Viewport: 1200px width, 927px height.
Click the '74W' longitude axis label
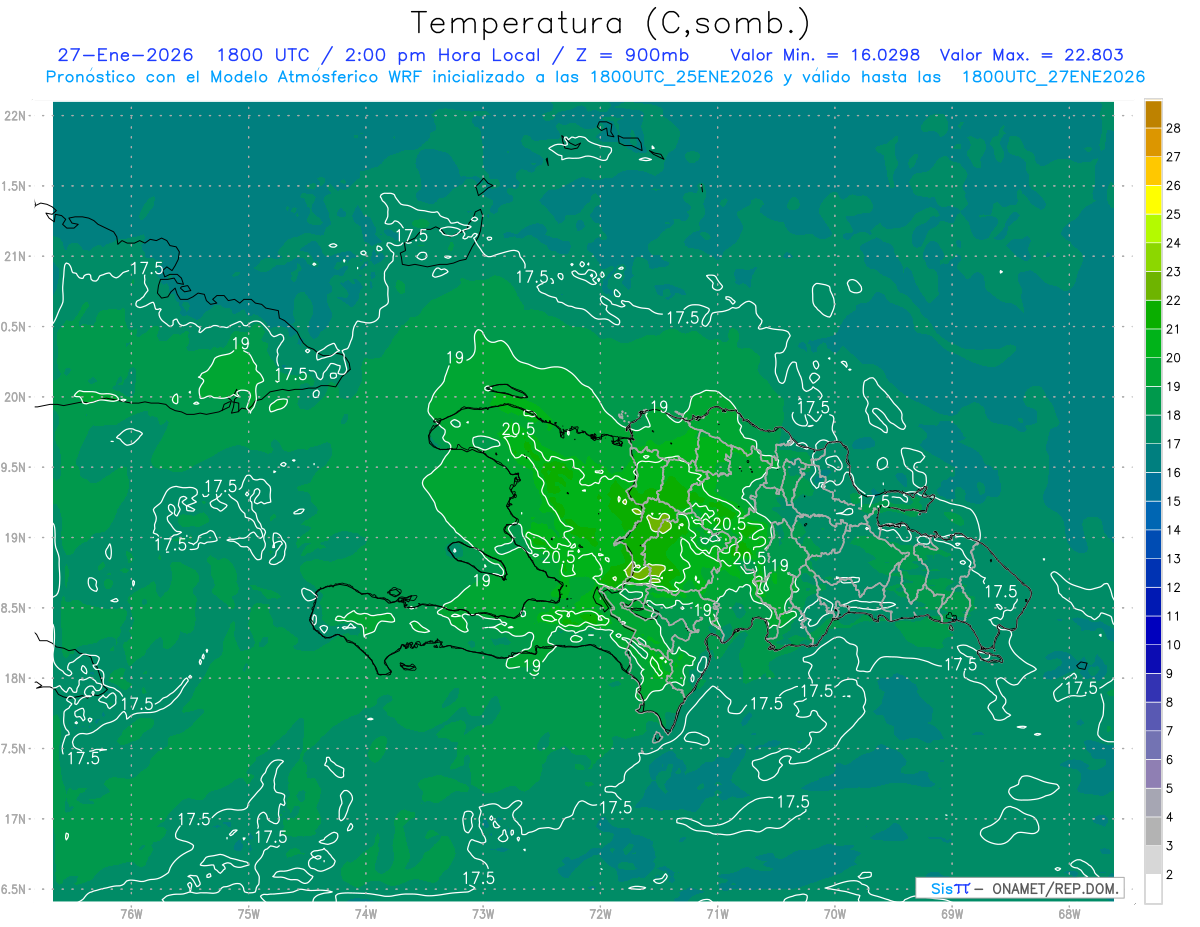pyautogui.click(x=366, y=914)
